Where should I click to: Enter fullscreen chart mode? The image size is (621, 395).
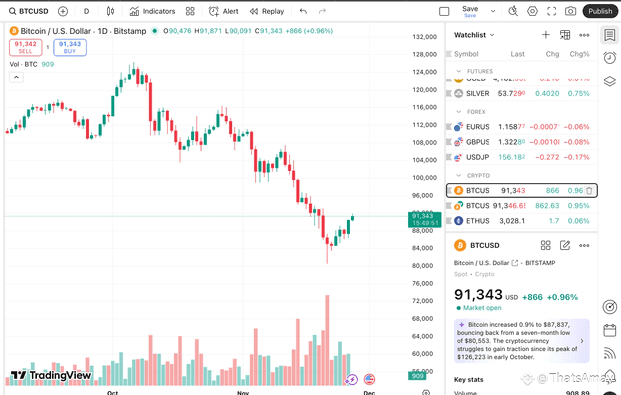[551, 11]
